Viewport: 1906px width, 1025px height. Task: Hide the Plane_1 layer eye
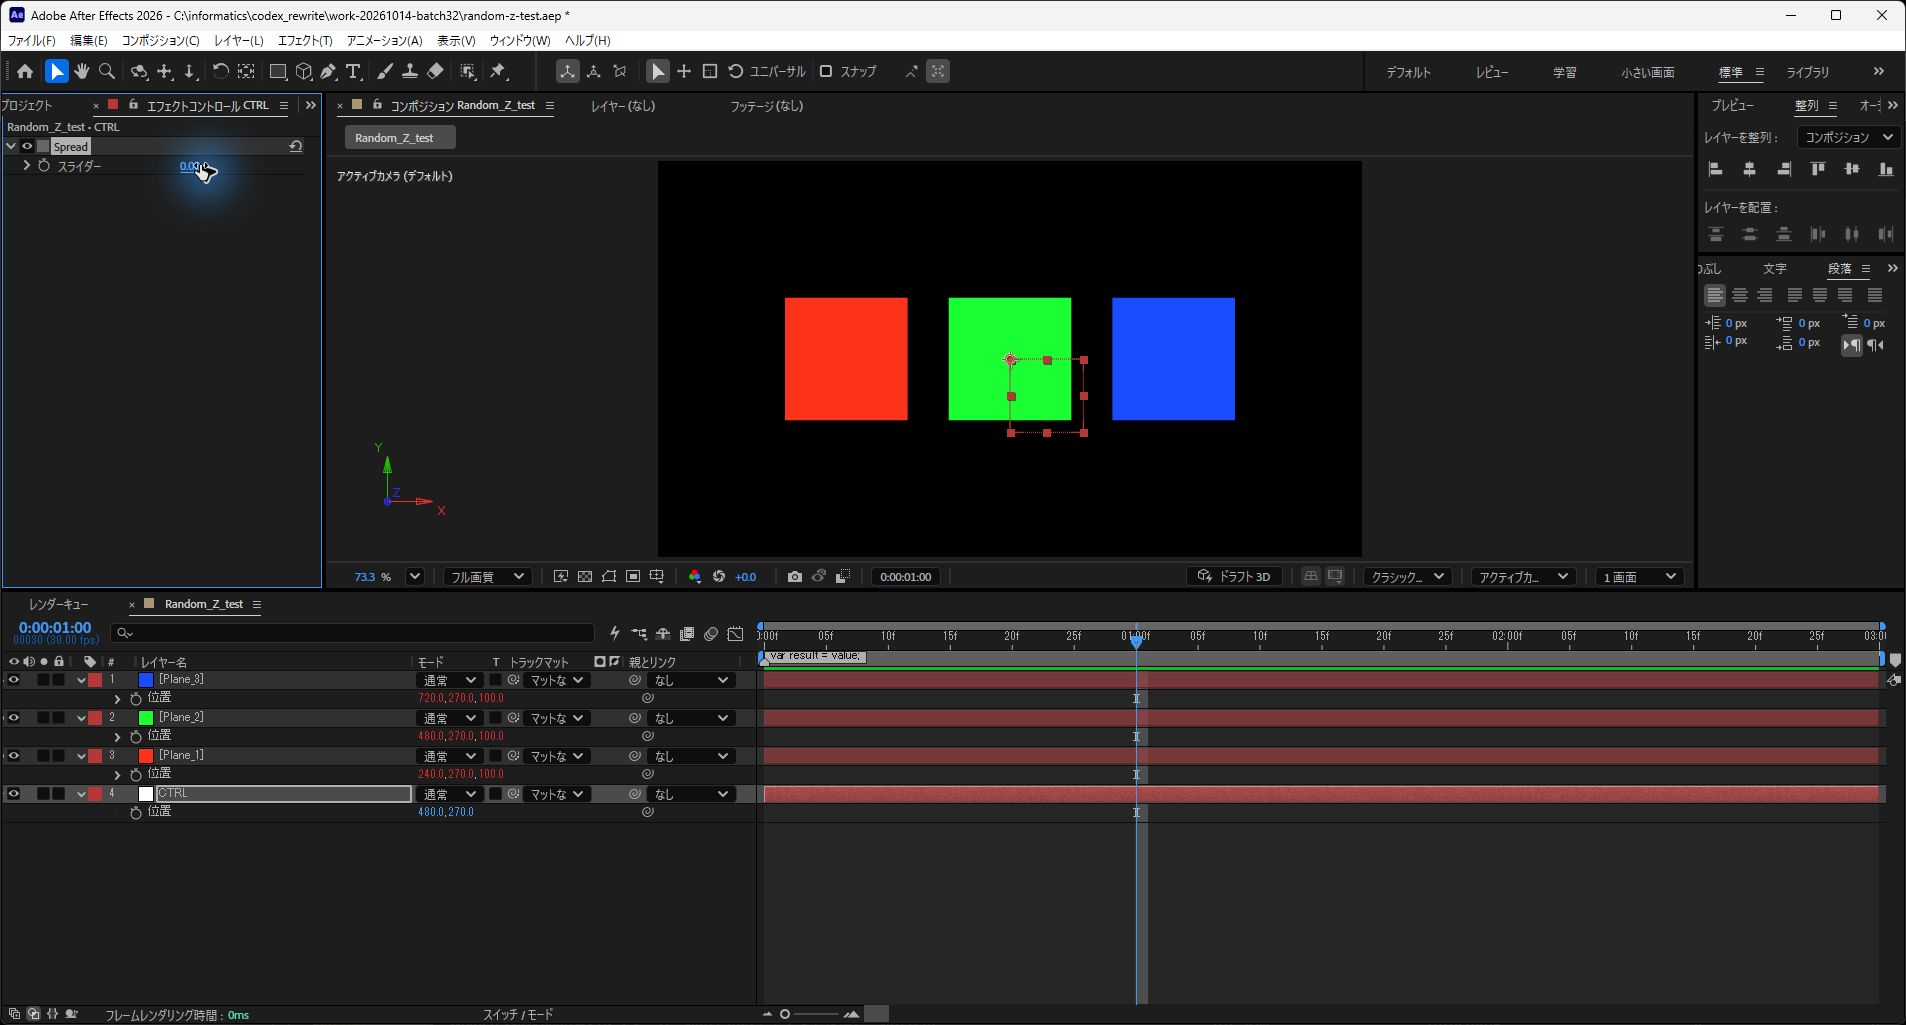click(14, 756)
